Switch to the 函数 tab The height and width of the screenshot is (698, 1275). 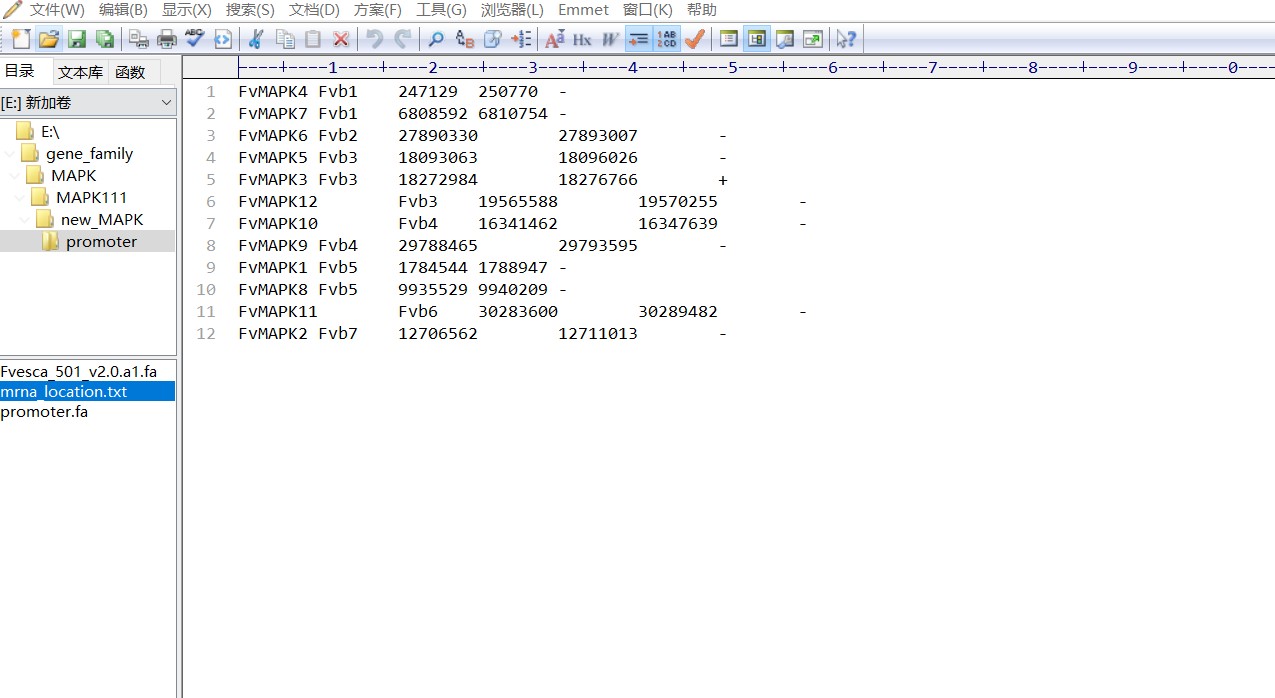(130, 72)
